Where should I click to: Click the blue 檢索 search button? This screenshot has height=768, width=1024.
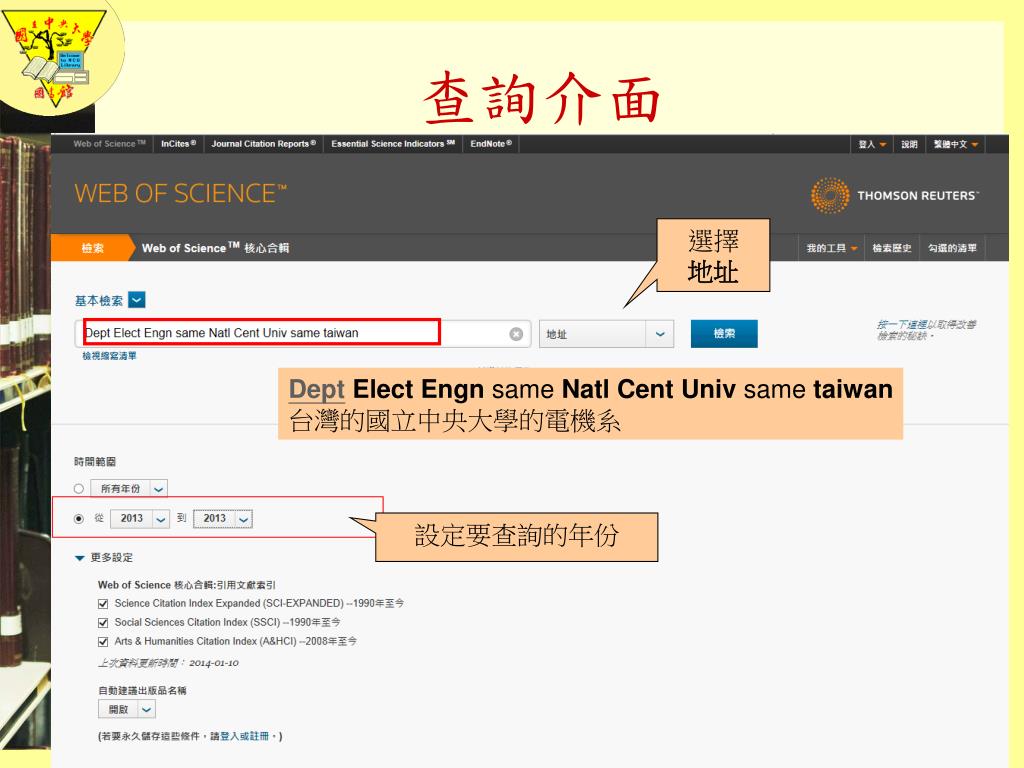point(724,334)
